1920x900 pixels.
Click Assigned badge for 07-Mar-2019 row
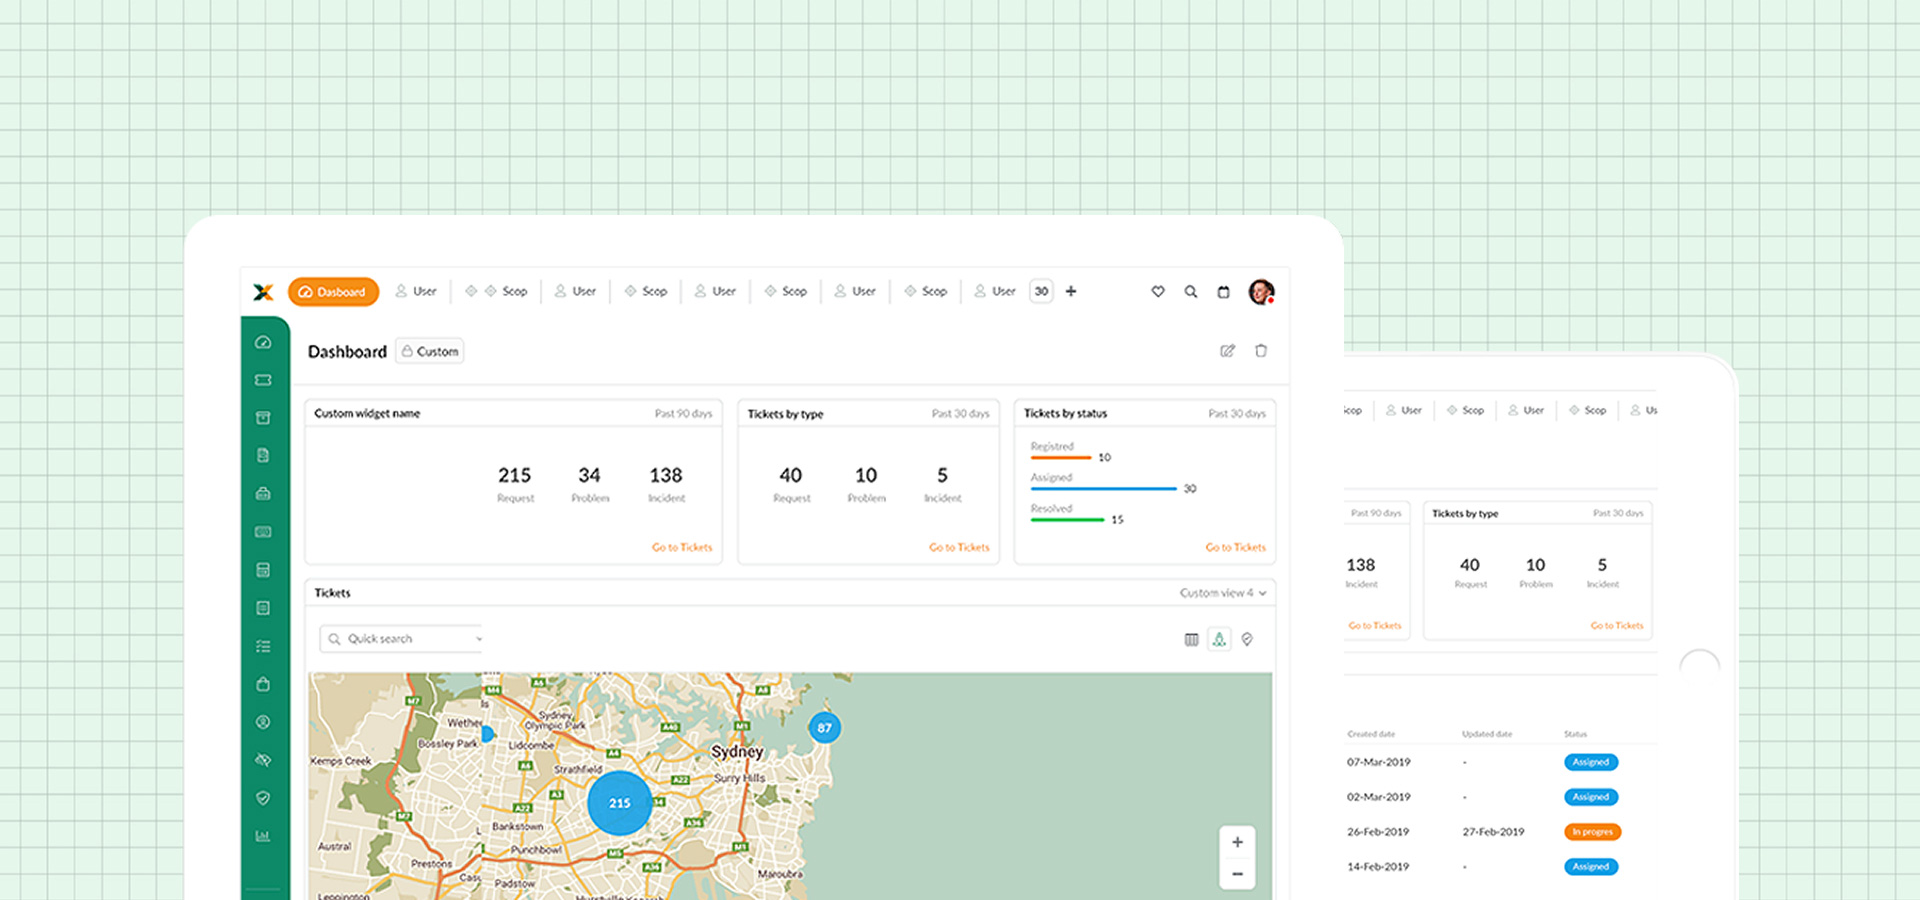coord(1591,762)
